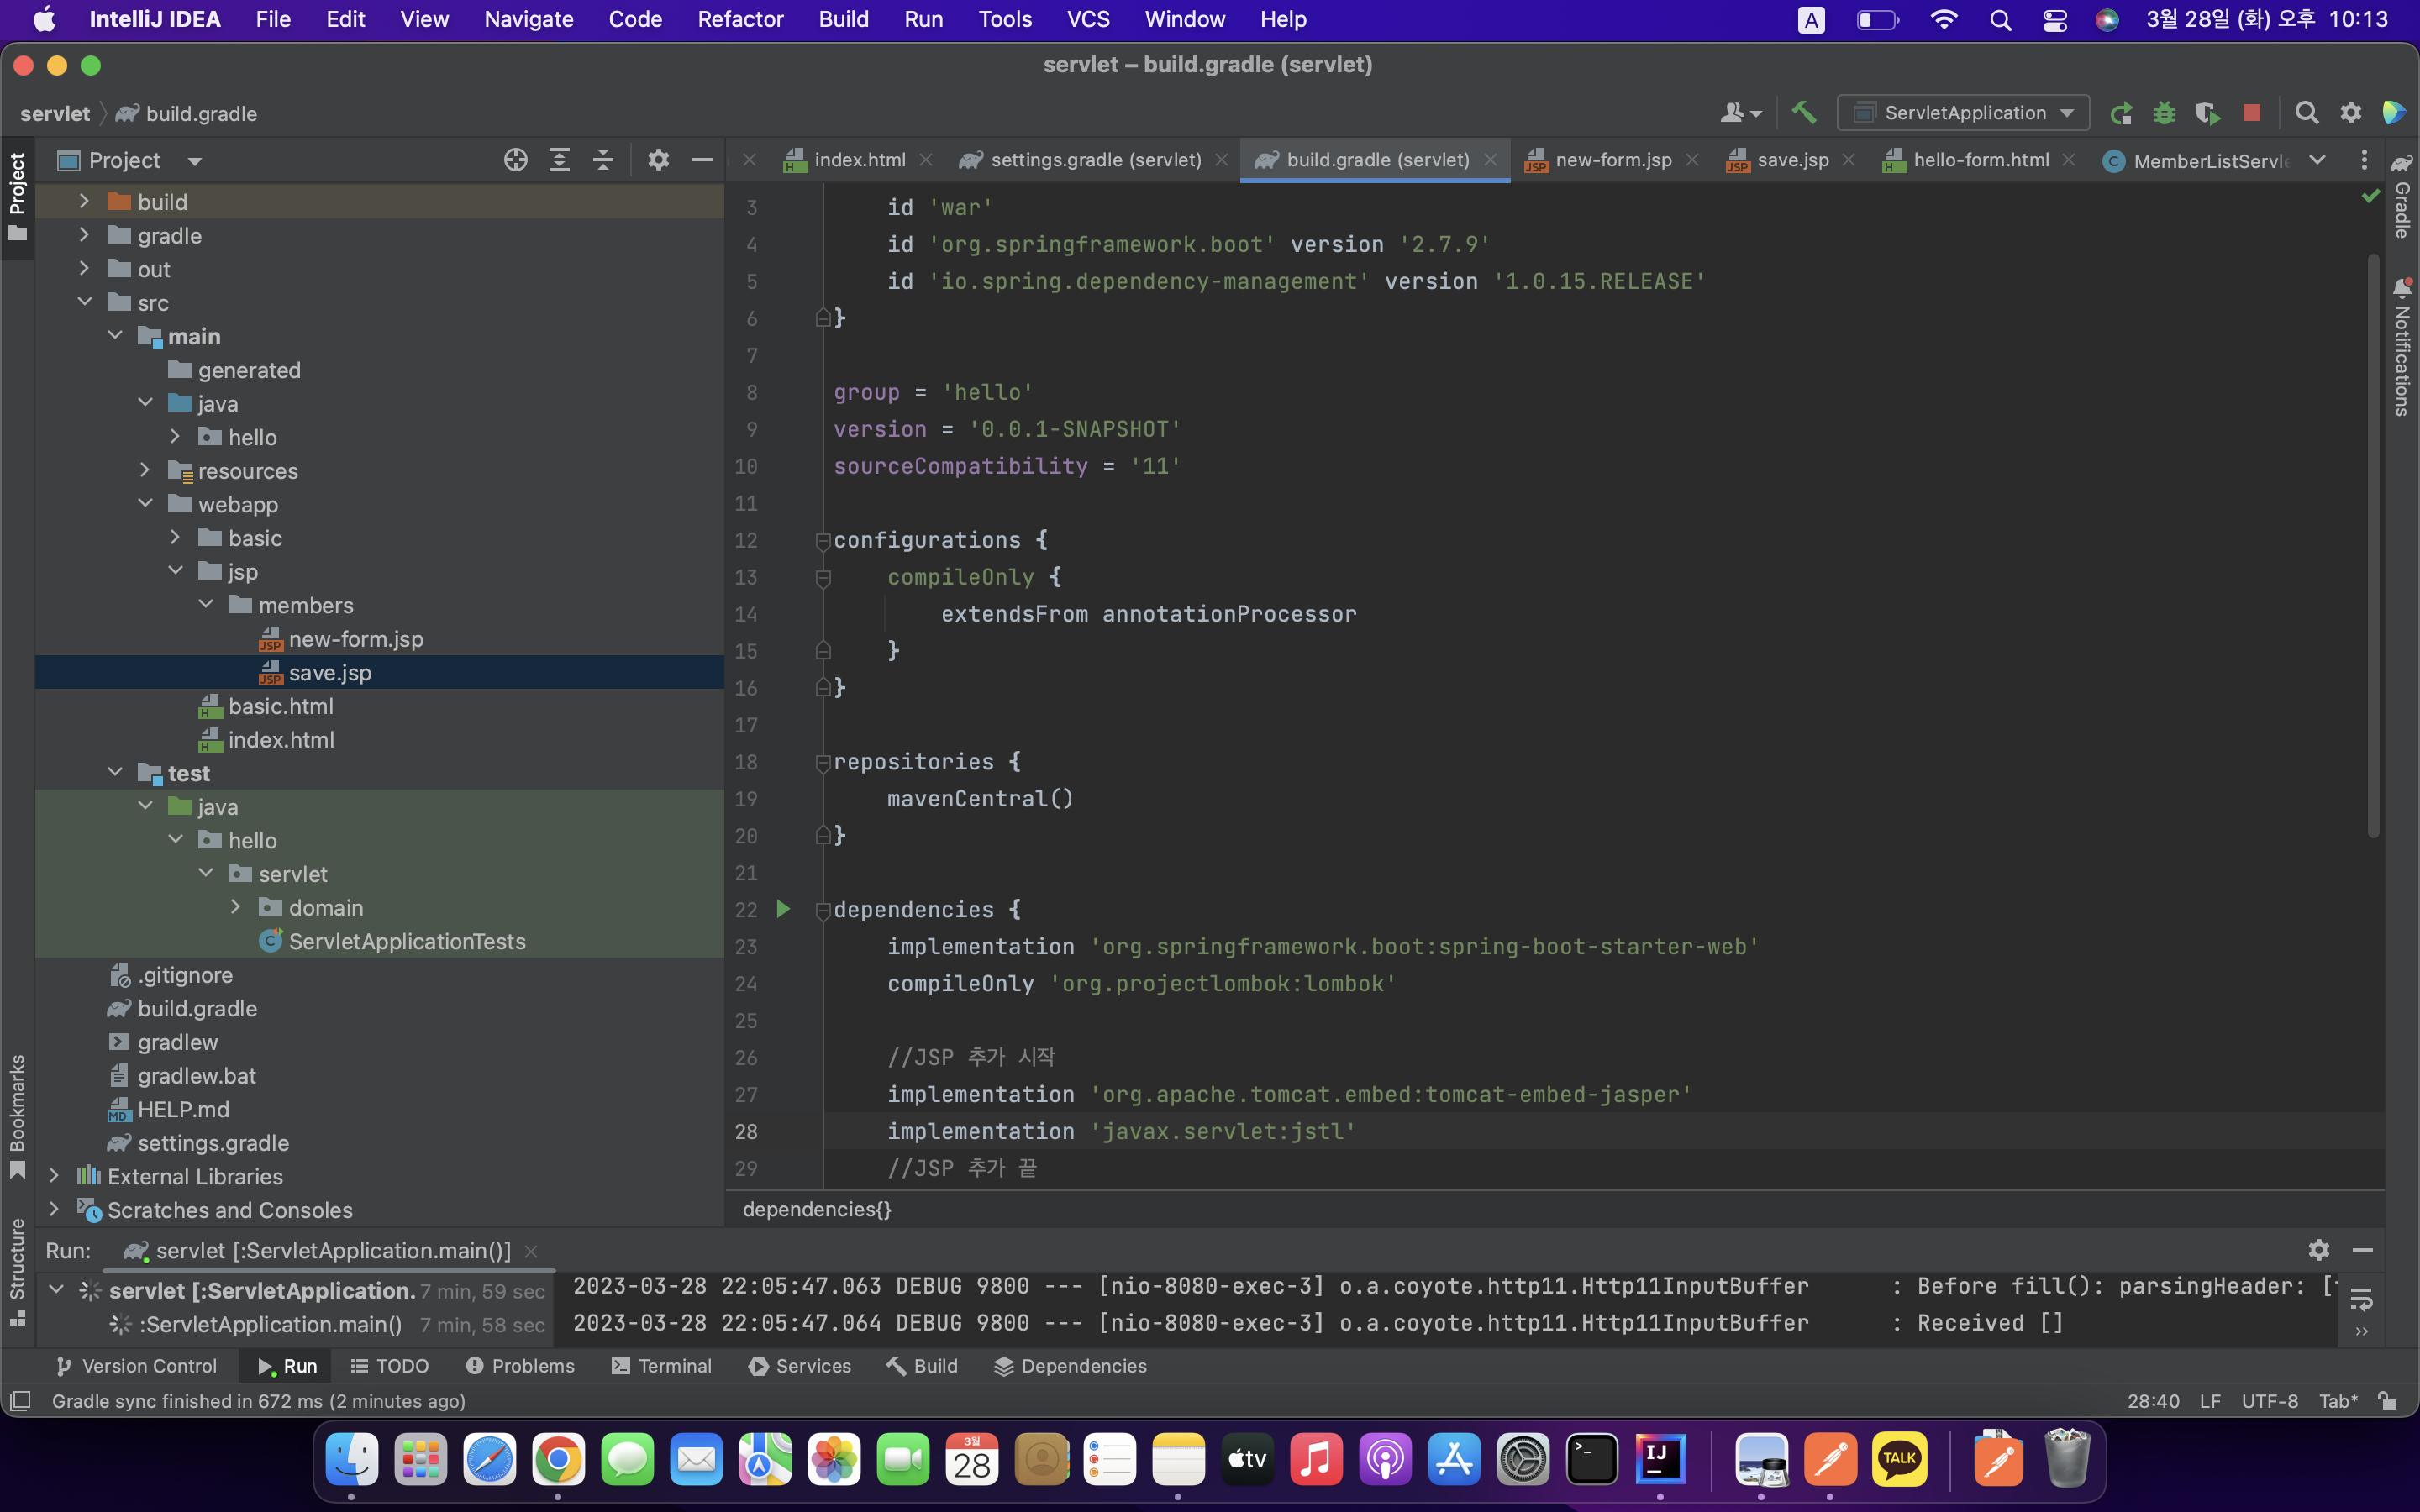Toggle tool window quick access in status bar
This screenshot has height=1512, width=2420.
tap(20, 1401)
